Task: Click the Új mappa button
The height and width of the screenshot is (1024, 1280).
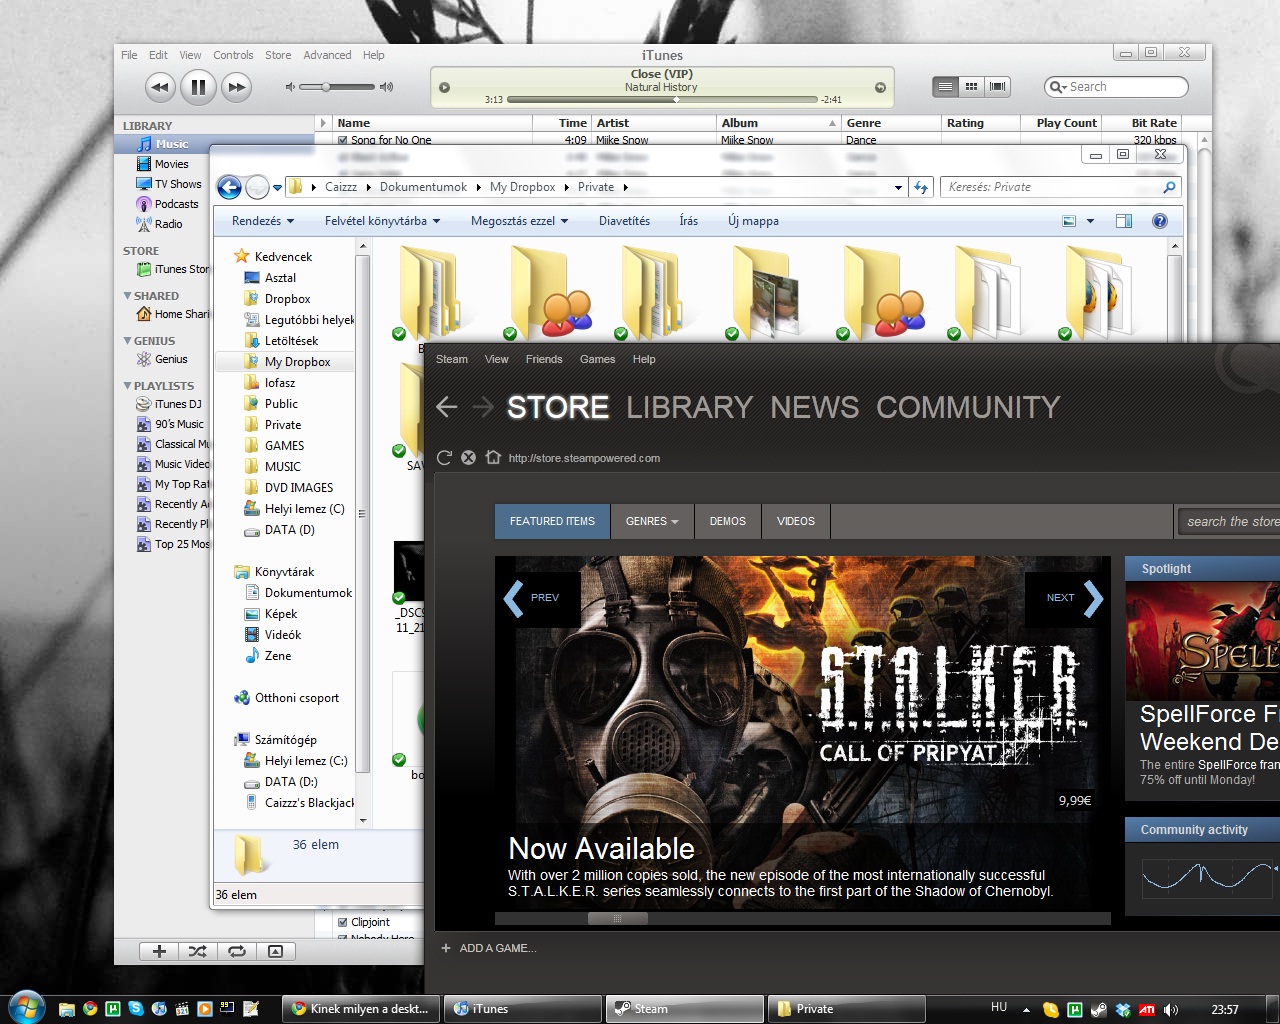Action: [753, 221]
